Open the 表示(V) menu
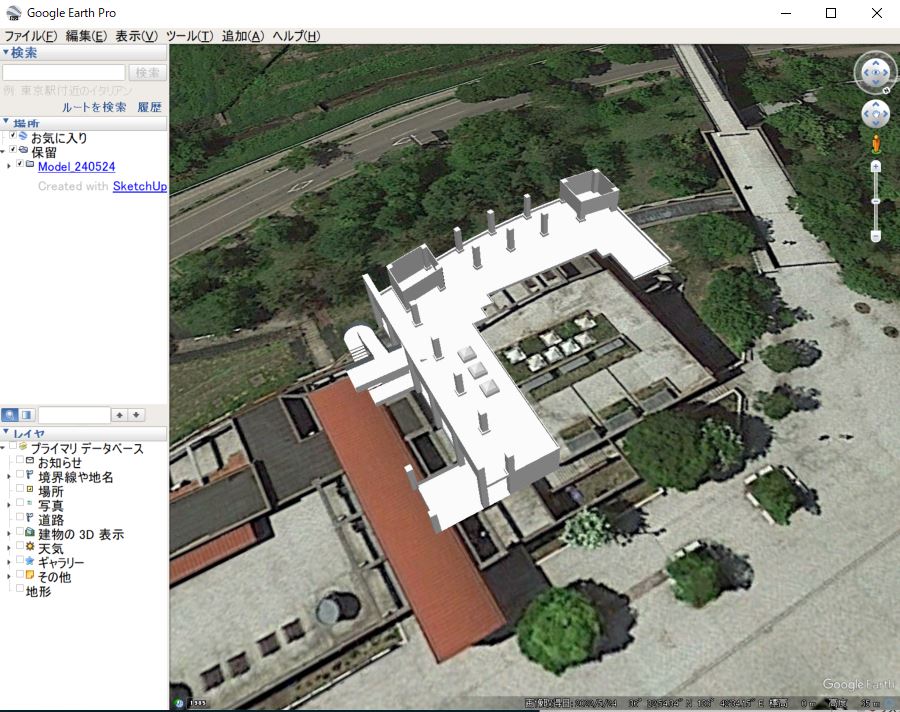The height and width of the screenshot is (712, 900). (x=136, y=36)
